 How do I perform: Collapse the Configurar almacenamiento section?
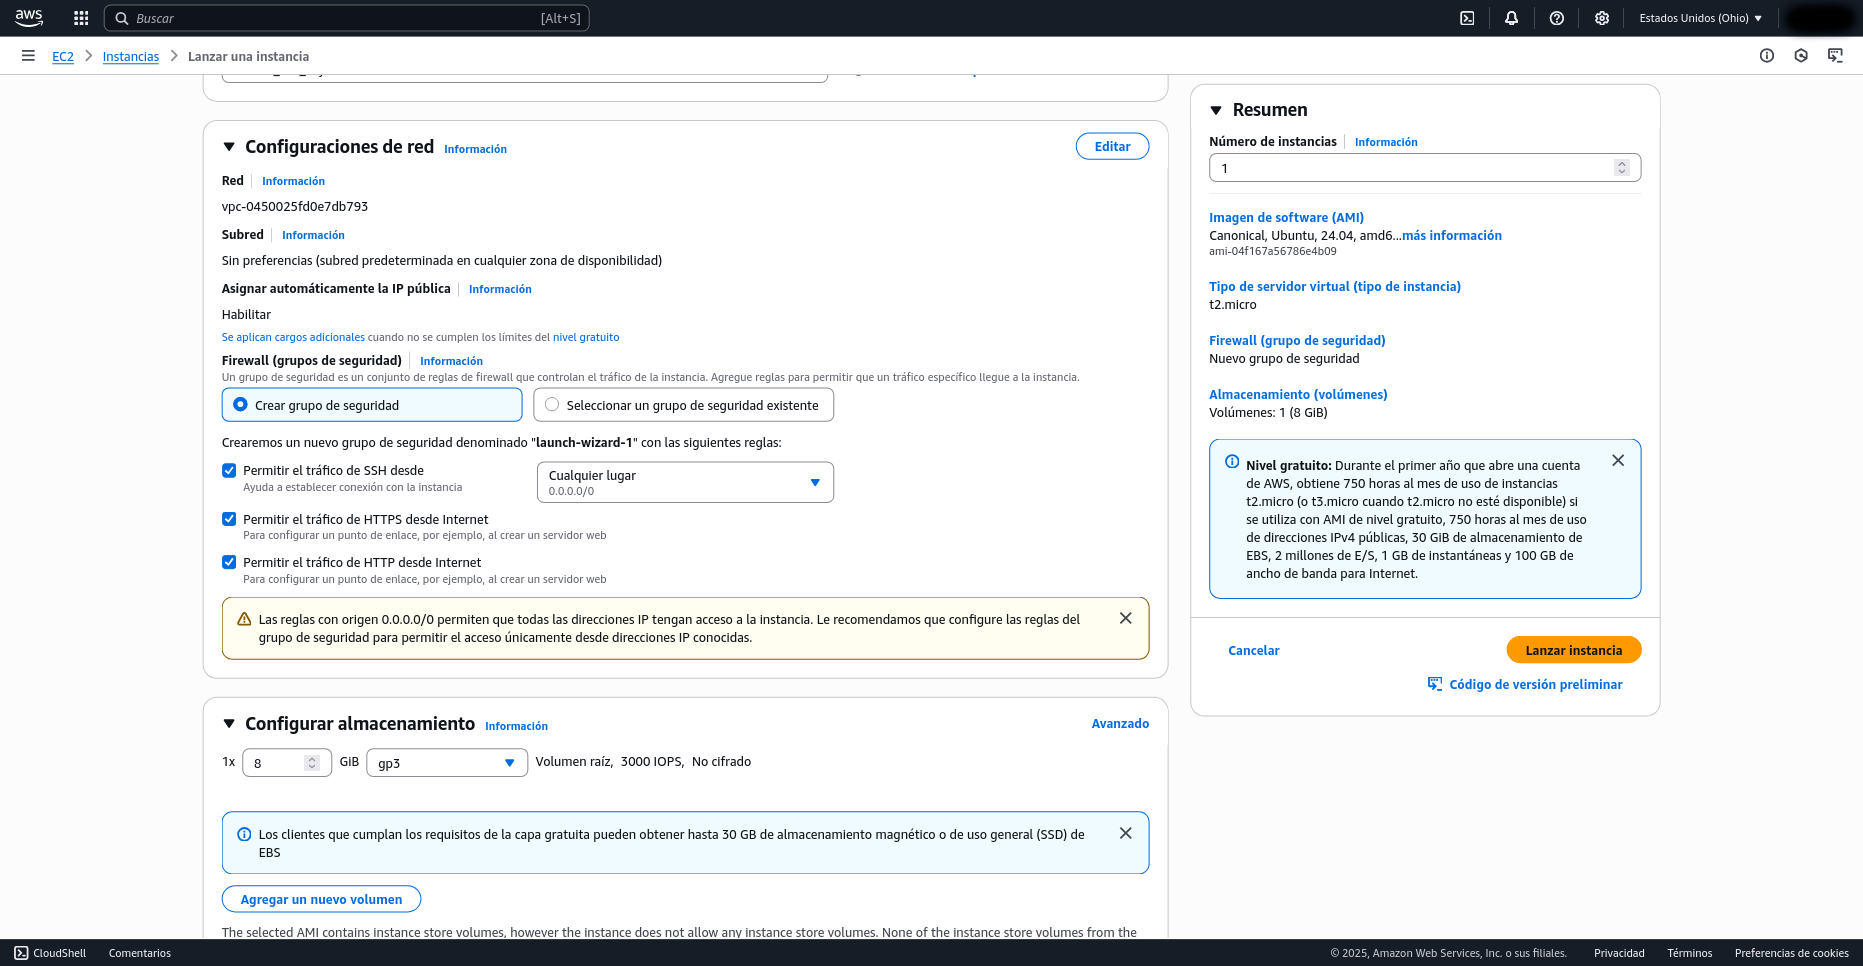click(x=229, y=724)
